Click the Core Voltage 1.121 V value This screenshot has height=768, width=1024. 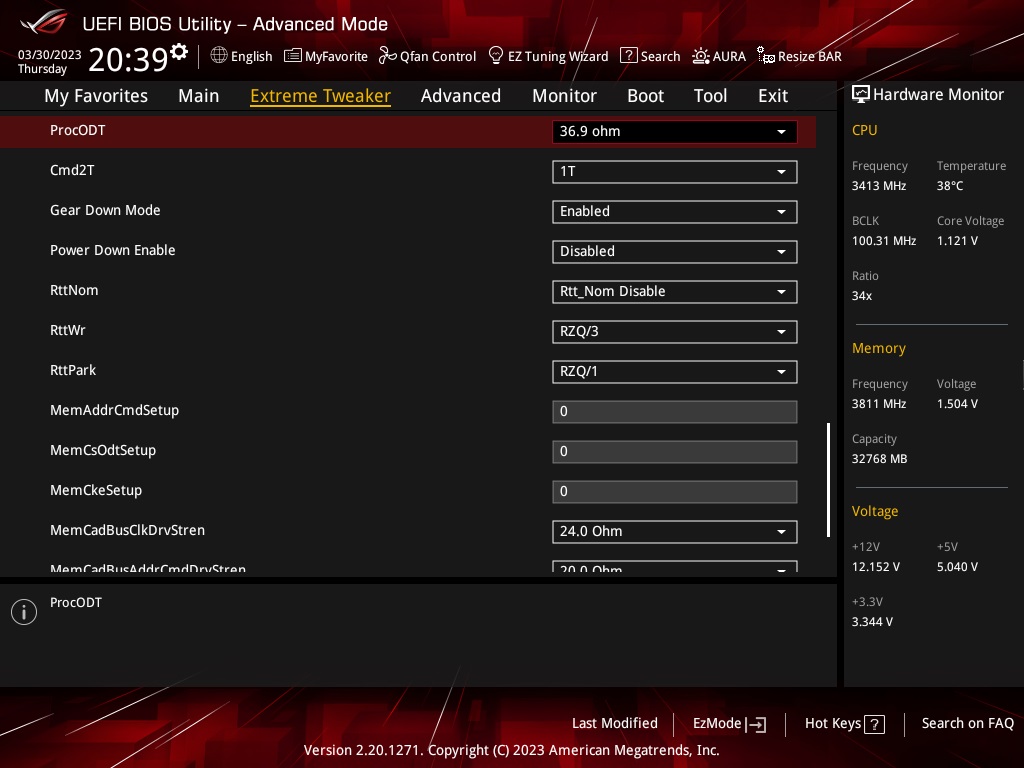[x=957, y=241]
